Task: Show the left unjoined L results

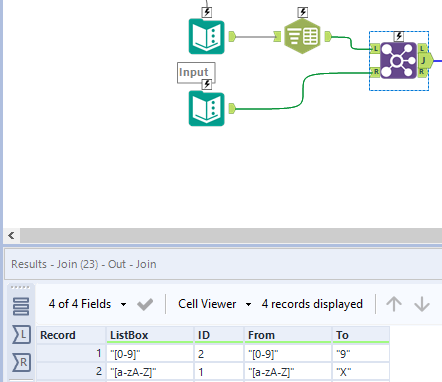Action: point(22,334)
